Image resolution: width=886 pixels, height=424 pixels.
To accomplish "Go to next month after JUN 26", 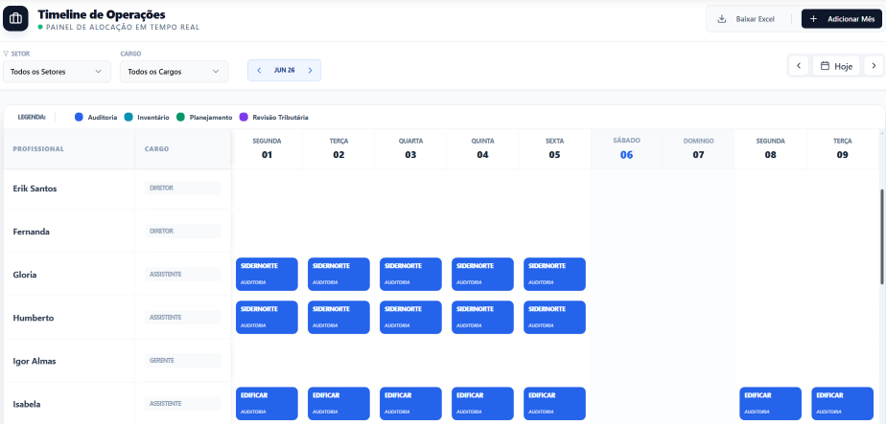I will (310, 70).
